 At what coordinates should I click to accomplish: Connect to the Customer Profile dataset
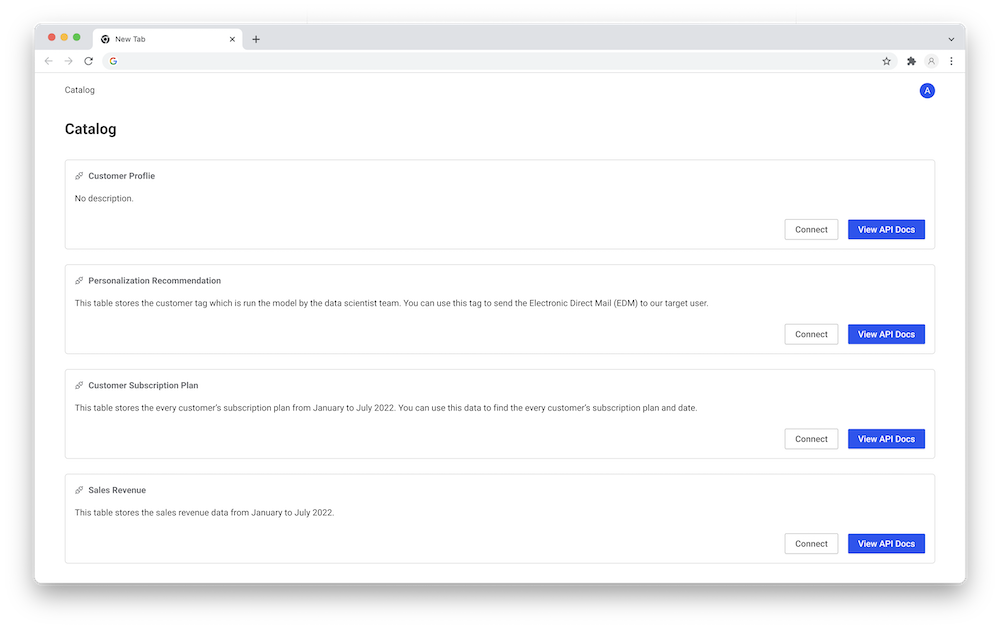tap(811, 230)
